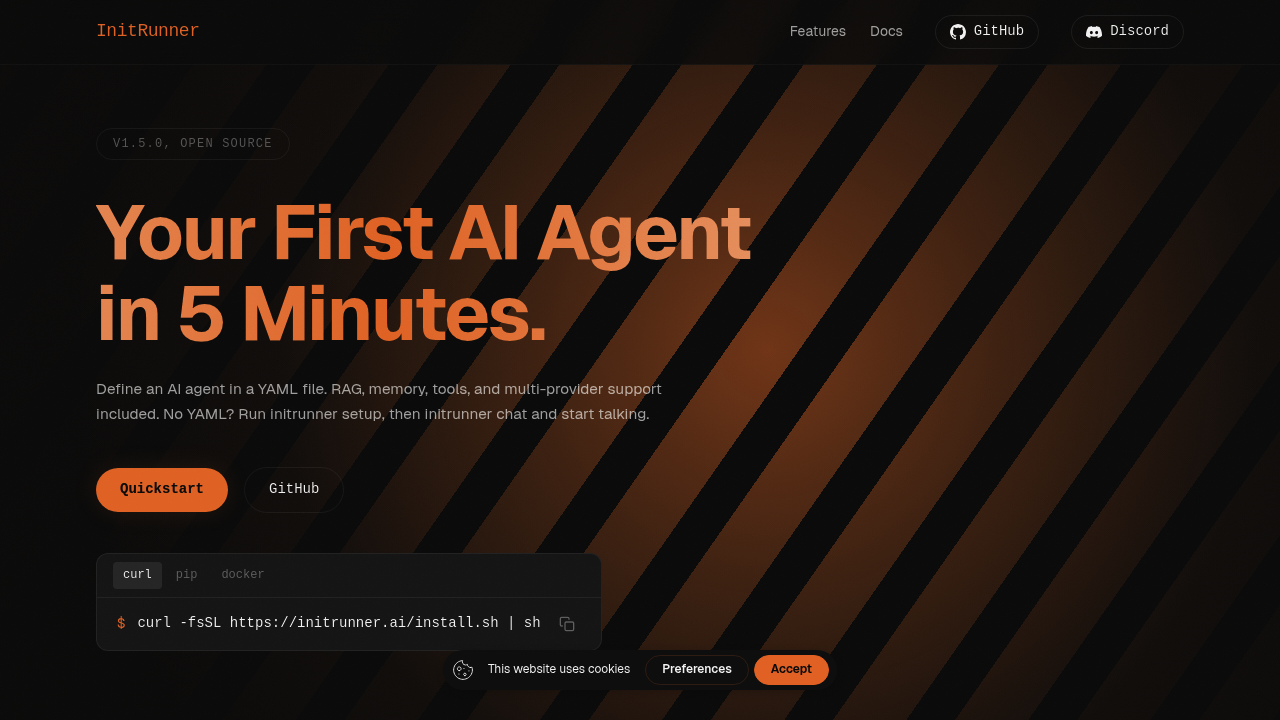The width and height of the screenshot is (1280, 720).
Task: Click the curl -fsSL install command text
Action: tap(339, 623)
